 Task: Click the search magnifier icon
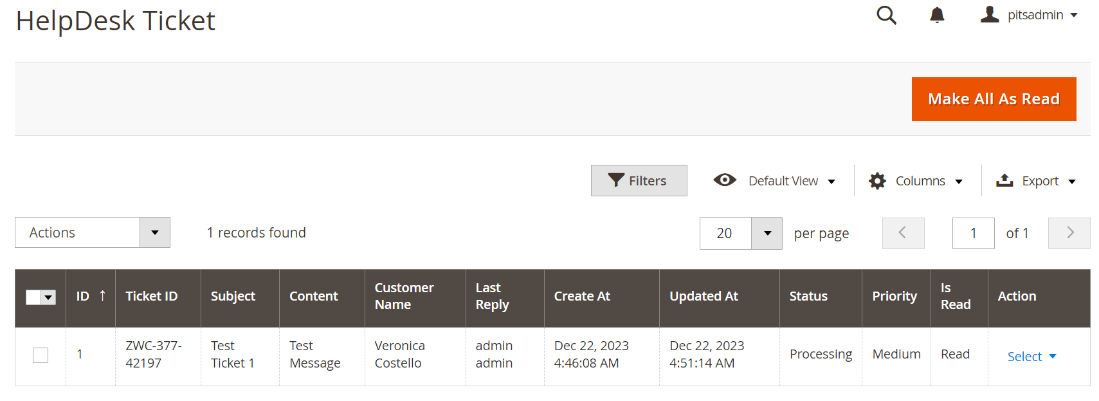tap(886, 15)
